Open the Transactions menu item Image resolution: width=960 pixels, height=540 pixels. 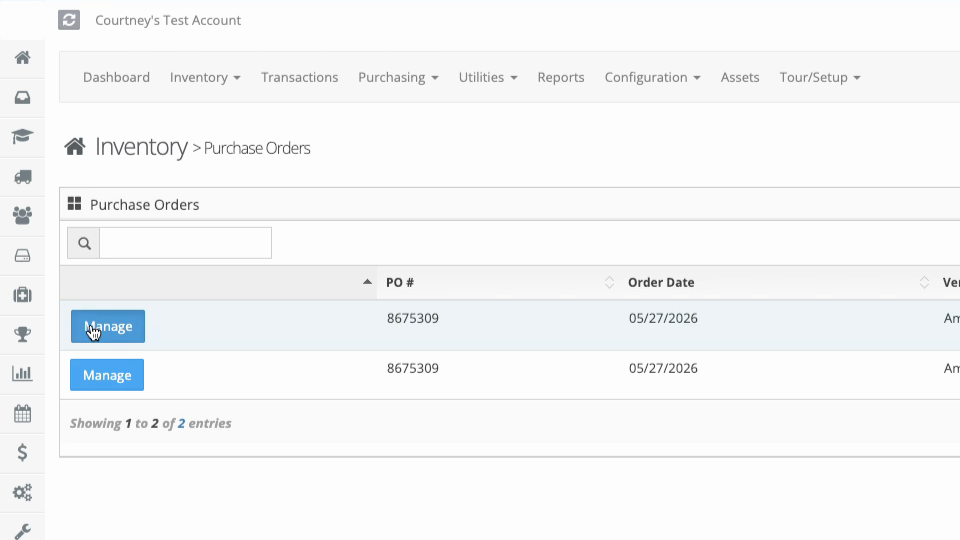pos(299,77)
